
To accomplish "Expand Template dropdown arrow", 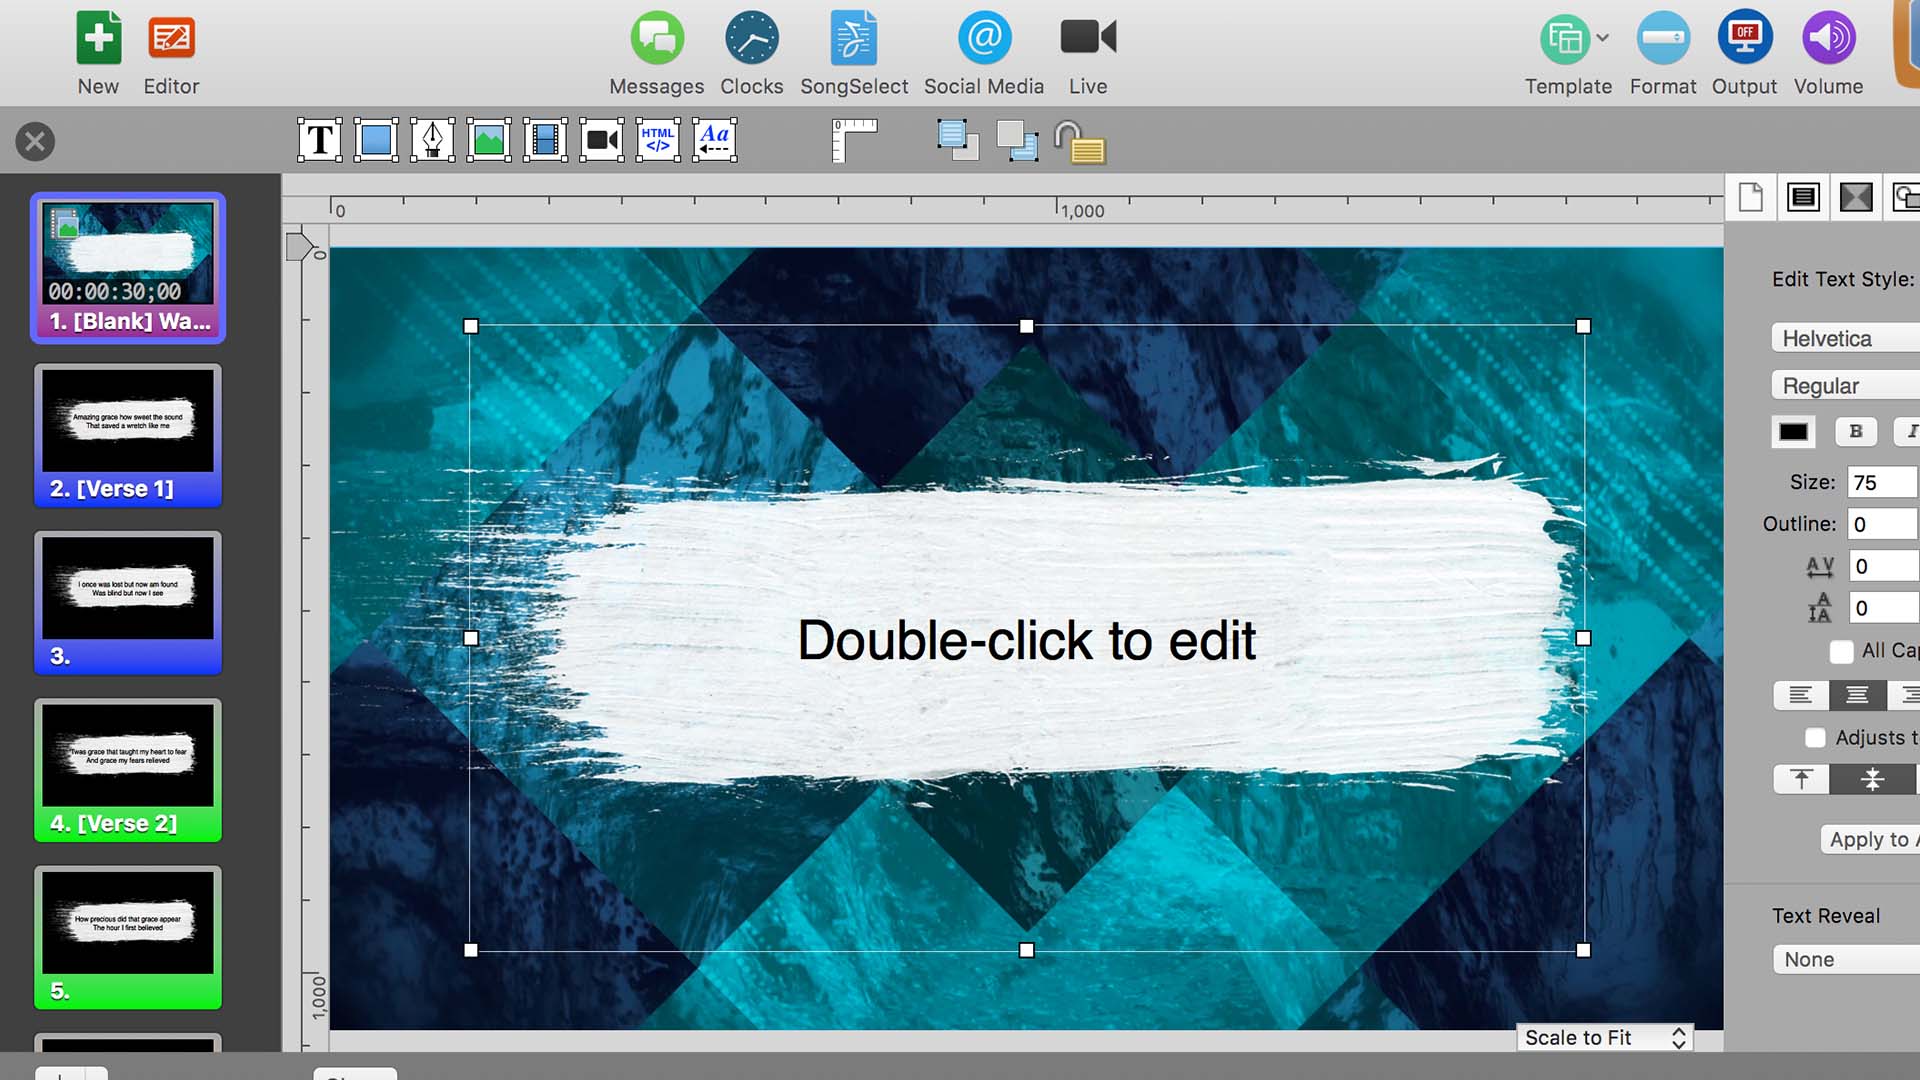I will click(x=1603, y=38).
